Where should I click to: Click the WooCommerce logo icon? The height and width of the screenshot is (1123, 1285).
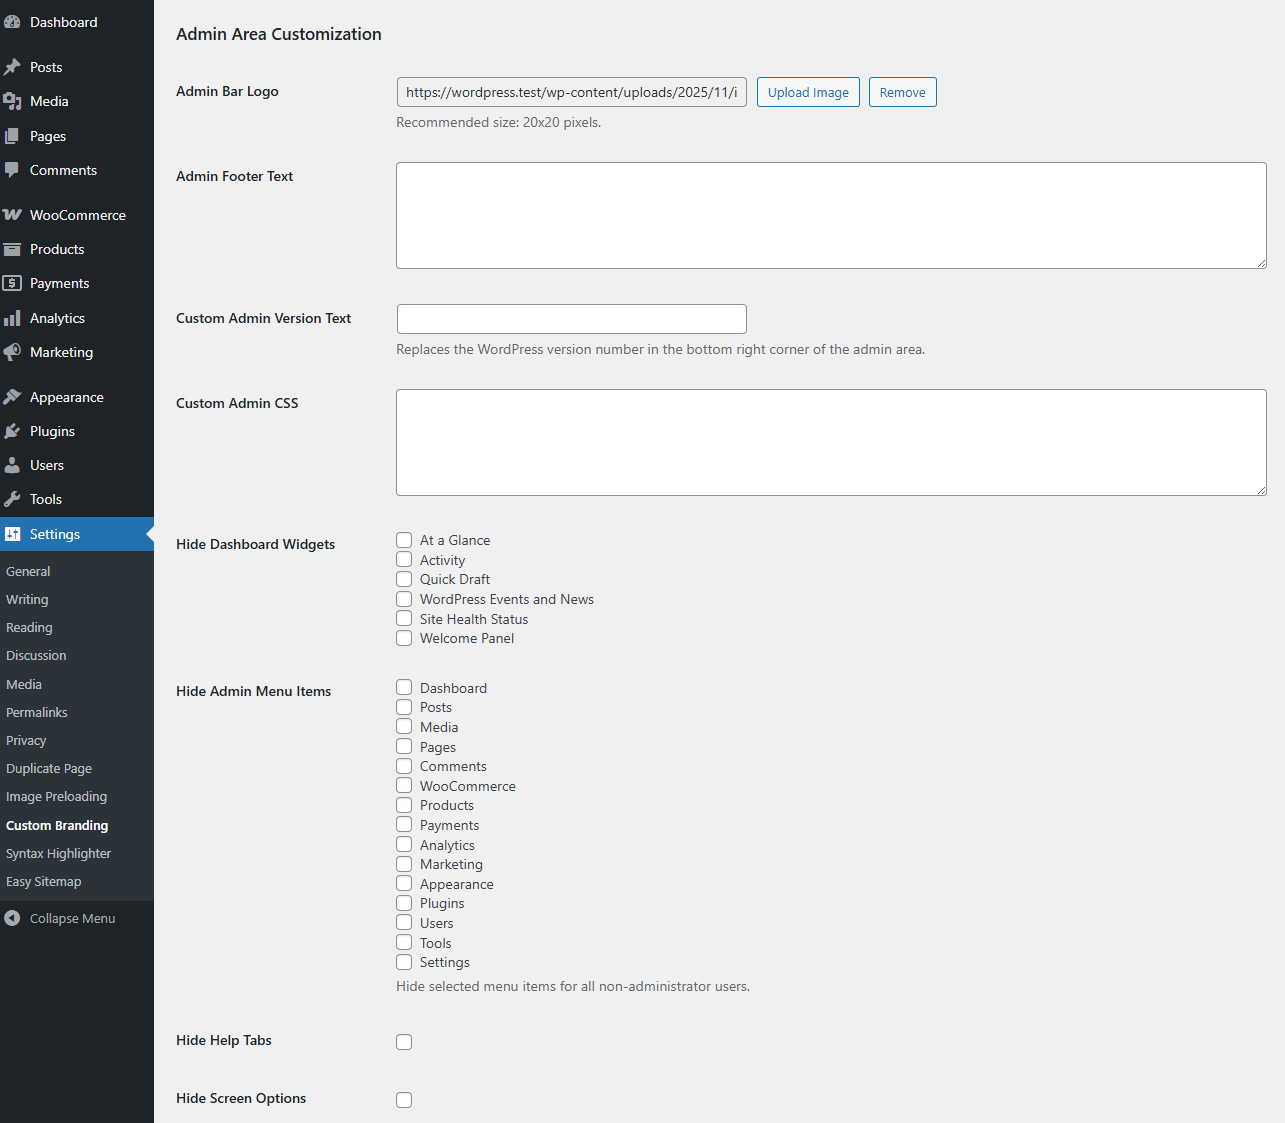[x=12, y=215]
